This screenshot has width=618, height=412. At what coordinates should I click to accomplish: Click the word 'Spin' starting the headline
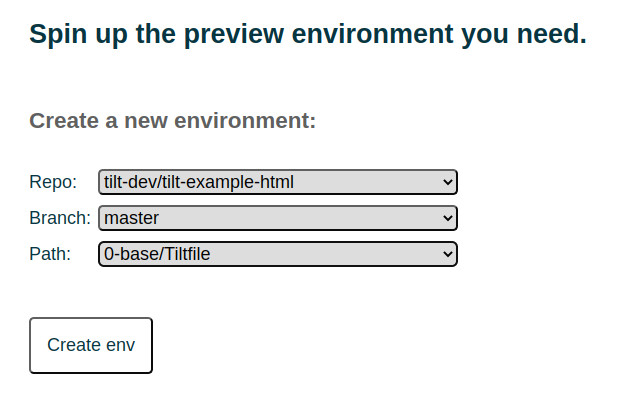tap(58, 35)
